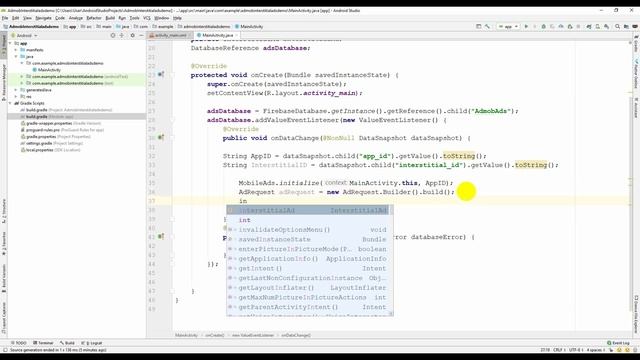Click the collapse-all icon in project panel

(122, 36)
